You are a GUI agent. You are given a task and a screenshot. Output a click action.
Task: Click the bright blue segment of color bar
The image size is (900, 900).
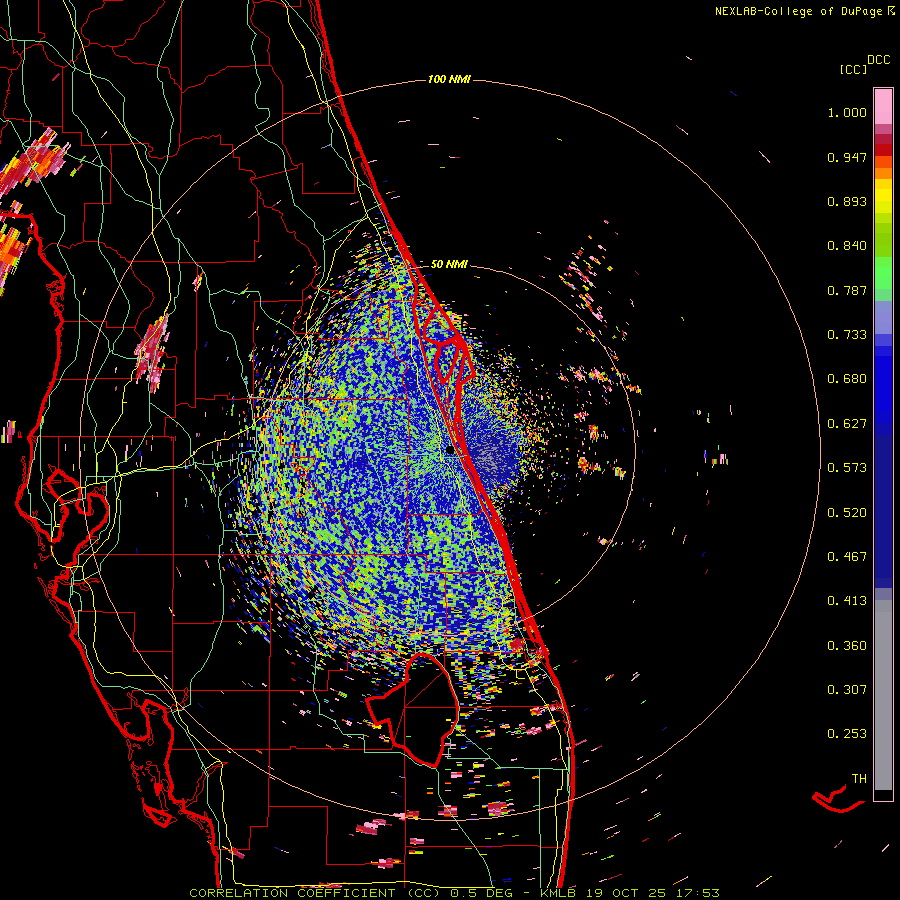(883, 385)
